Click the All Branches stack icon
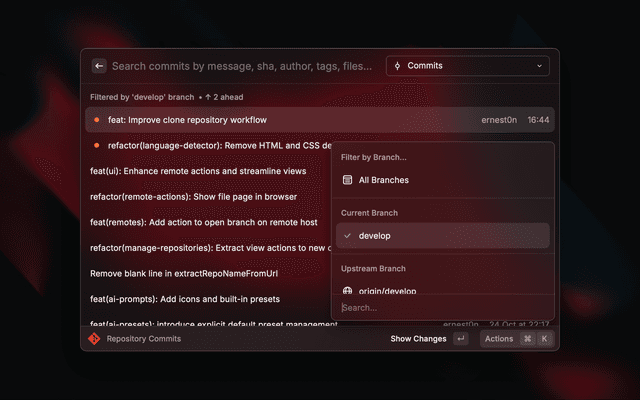This screenshot has width=640, height=400. point(347,180)
